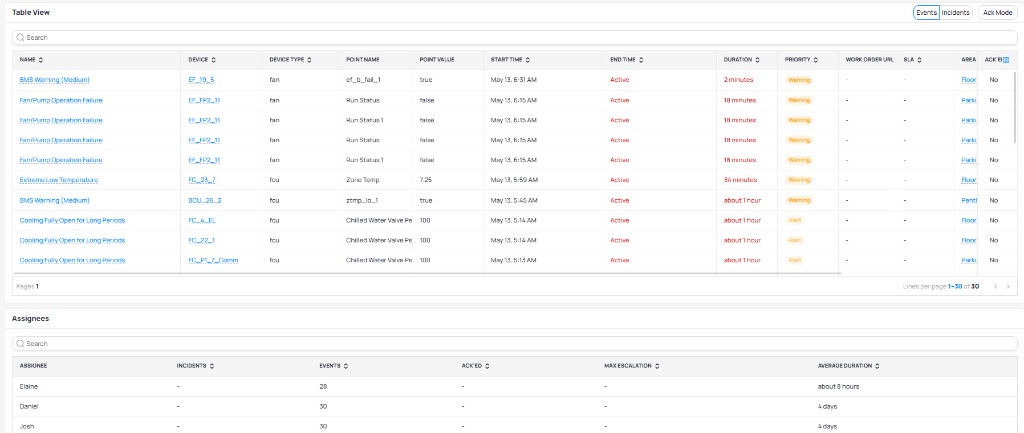Select the Zone Temp point name
The width and height of the screenshot is (1024, 433).
point(362,180)
